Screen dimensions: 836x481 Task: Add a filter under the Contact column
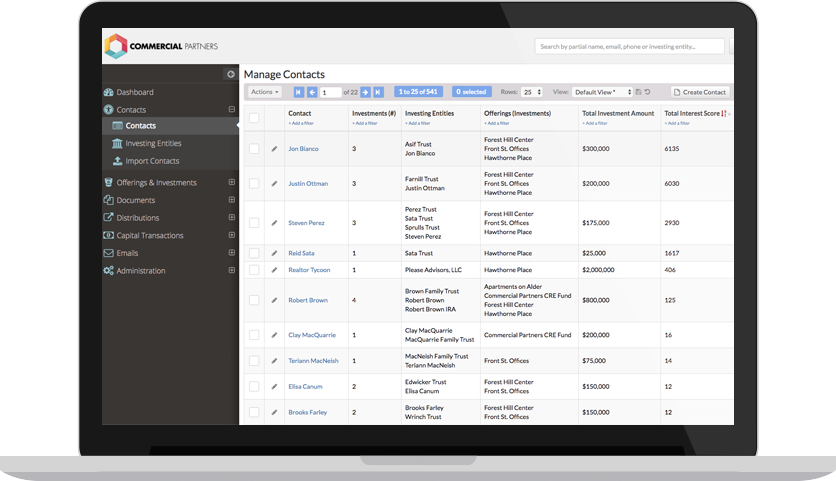(x=301, y=123)
